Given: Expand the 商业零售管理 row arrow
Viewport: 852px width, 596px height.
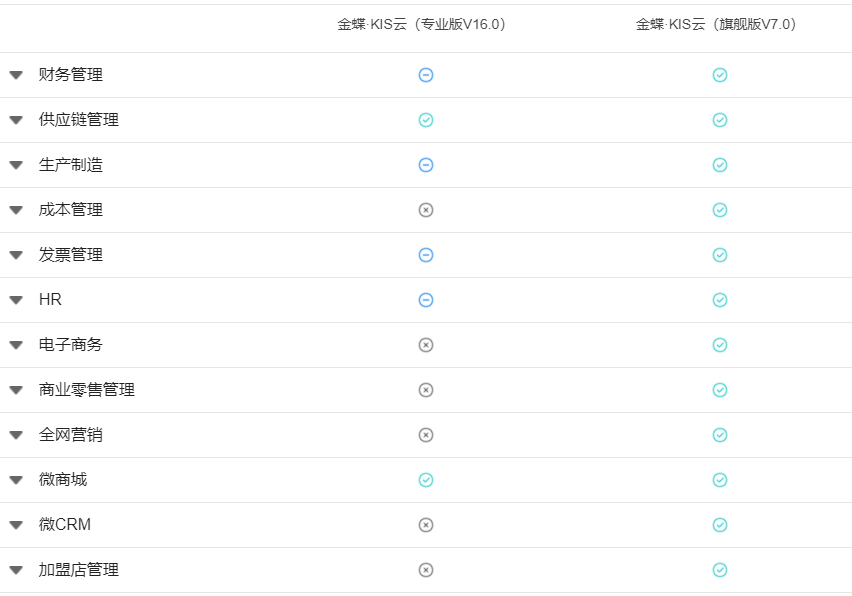Looking at the screenshot, I should [x=16, y=390].
